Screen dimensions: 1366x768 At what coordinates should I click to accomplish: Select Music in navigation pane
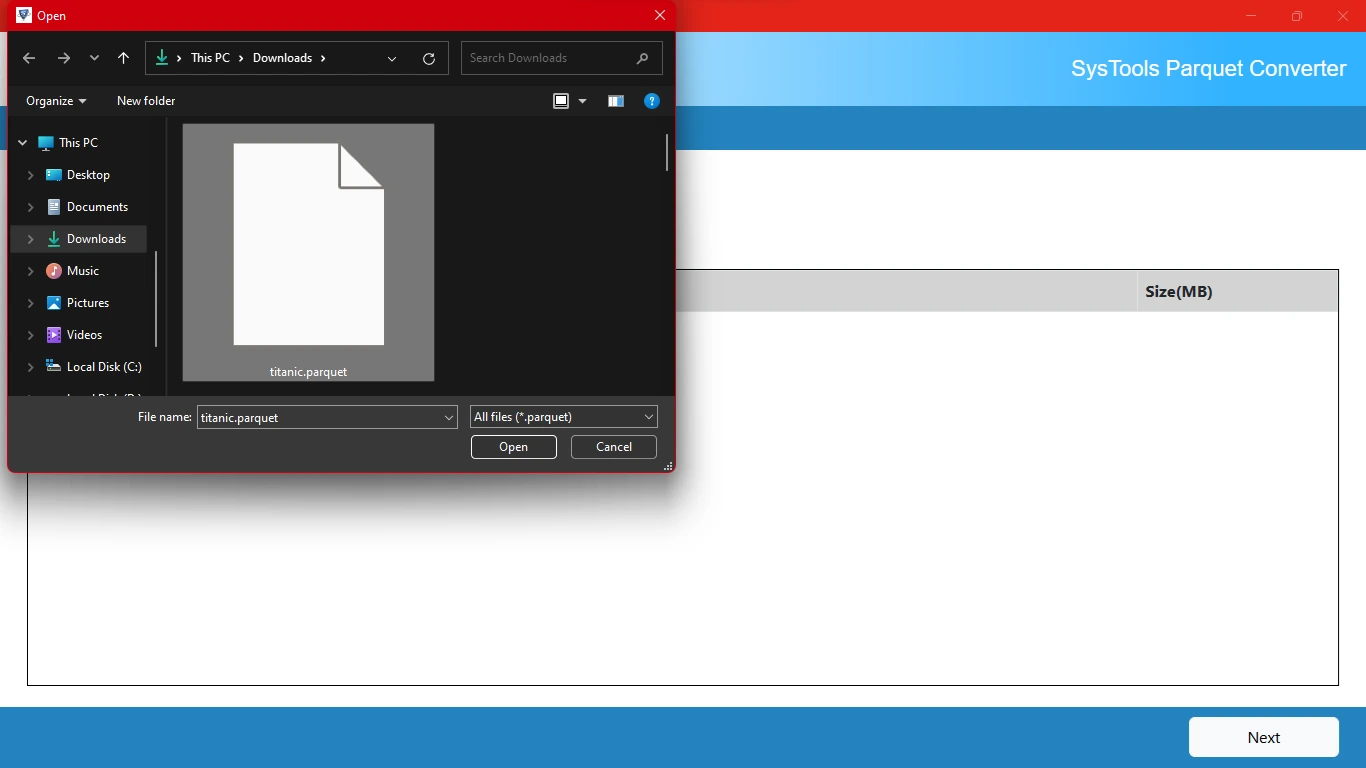(83, 271)
